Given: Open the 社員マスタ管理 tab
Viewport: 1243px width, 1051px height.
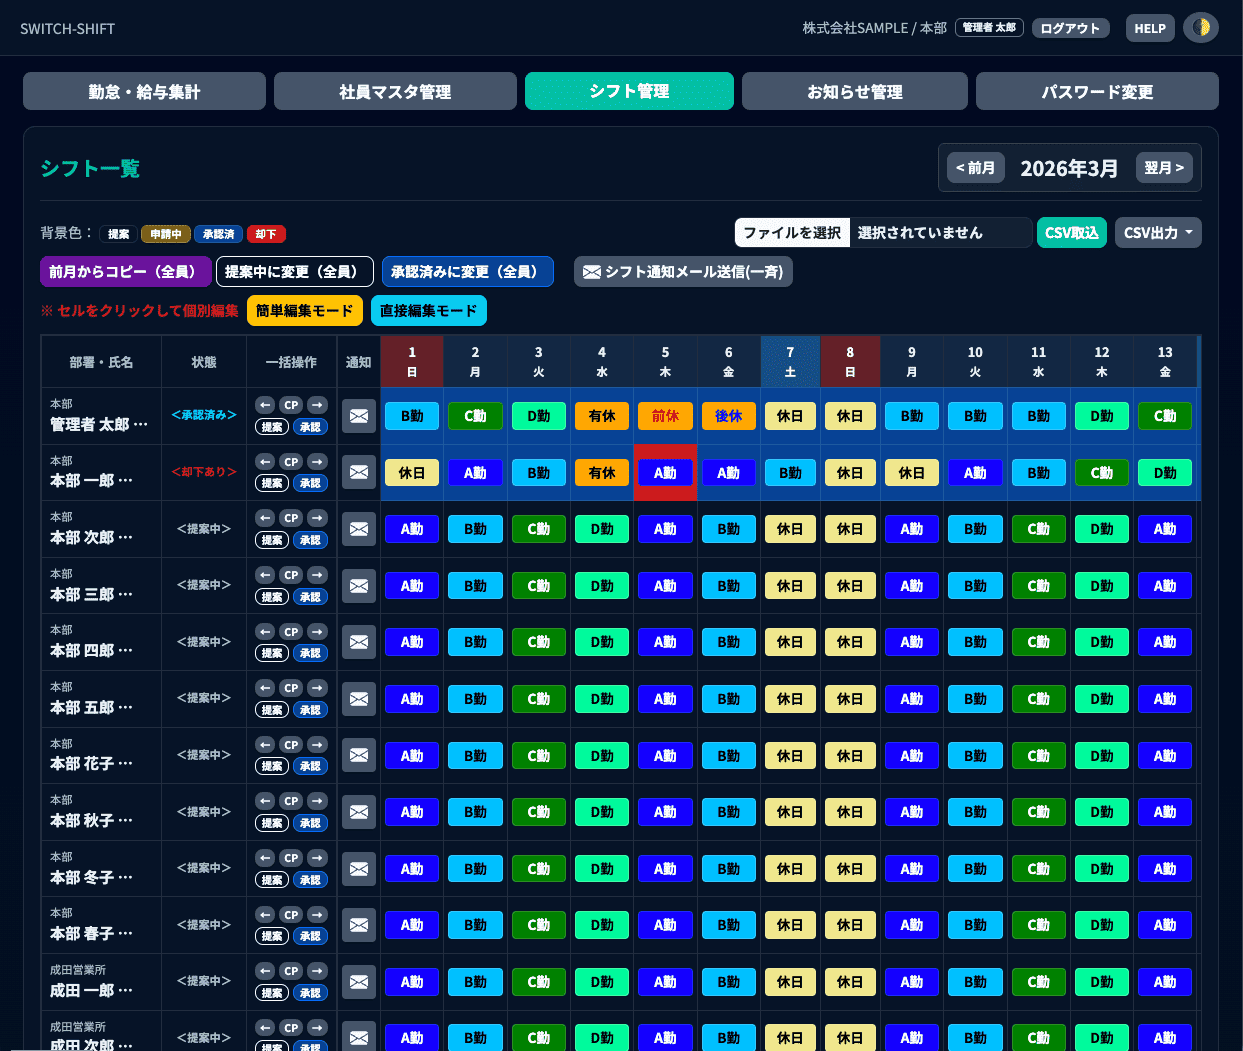Looking at the screenshot, I should (x=395, y=91).
